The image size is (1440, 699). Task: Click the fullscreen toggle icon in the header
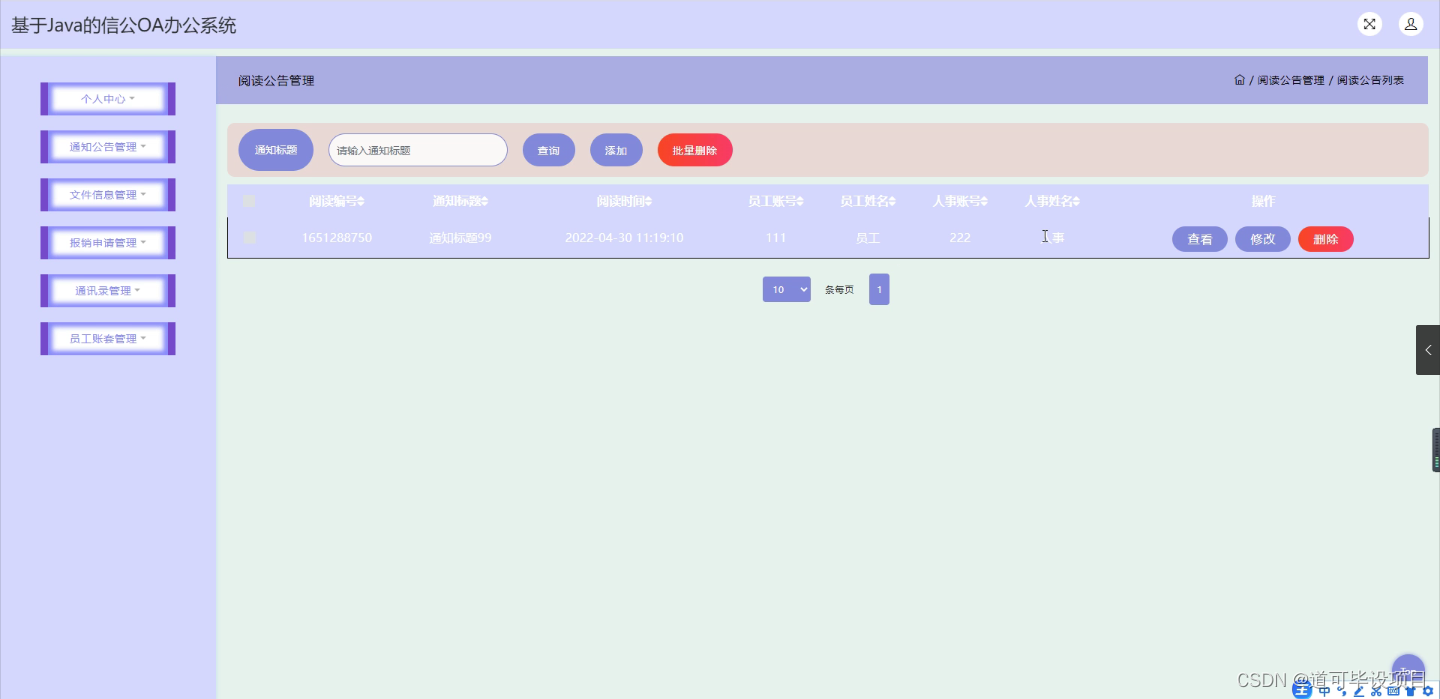point(1369,23)
